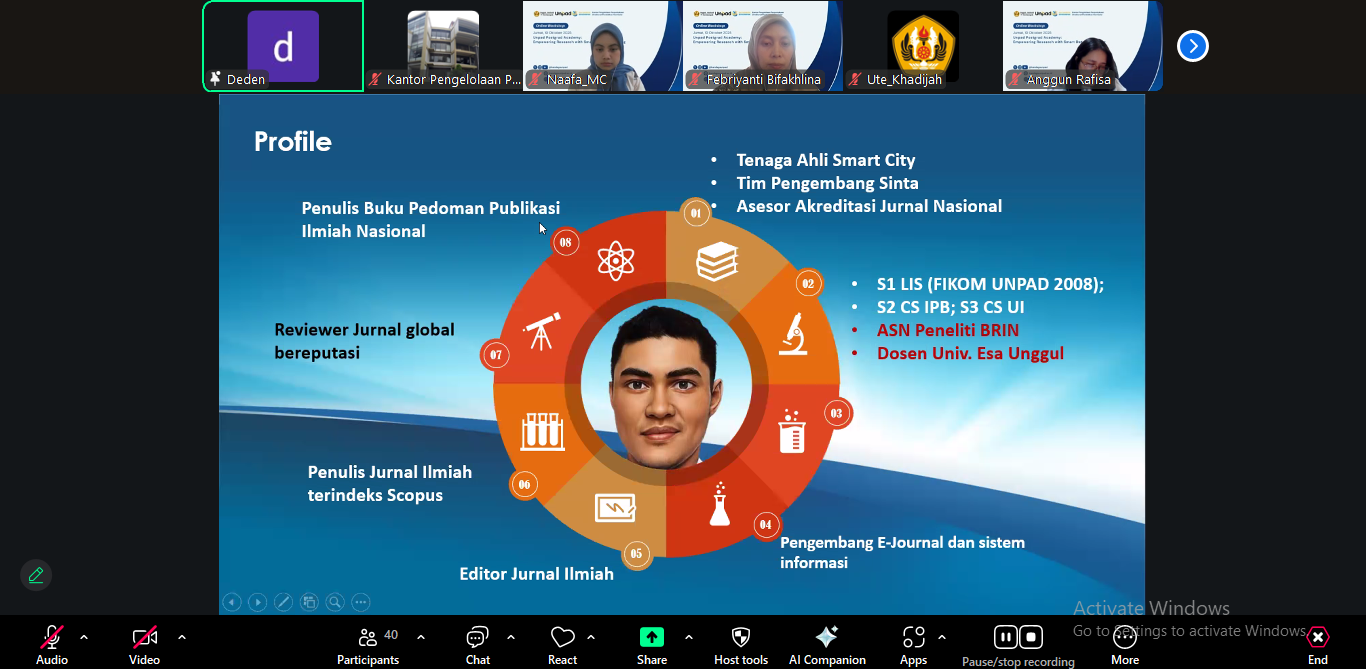1366x669 pixels.
Task: Click 'Reviewer Jurnal global bereputasi' text
Action: coord(364,341)
